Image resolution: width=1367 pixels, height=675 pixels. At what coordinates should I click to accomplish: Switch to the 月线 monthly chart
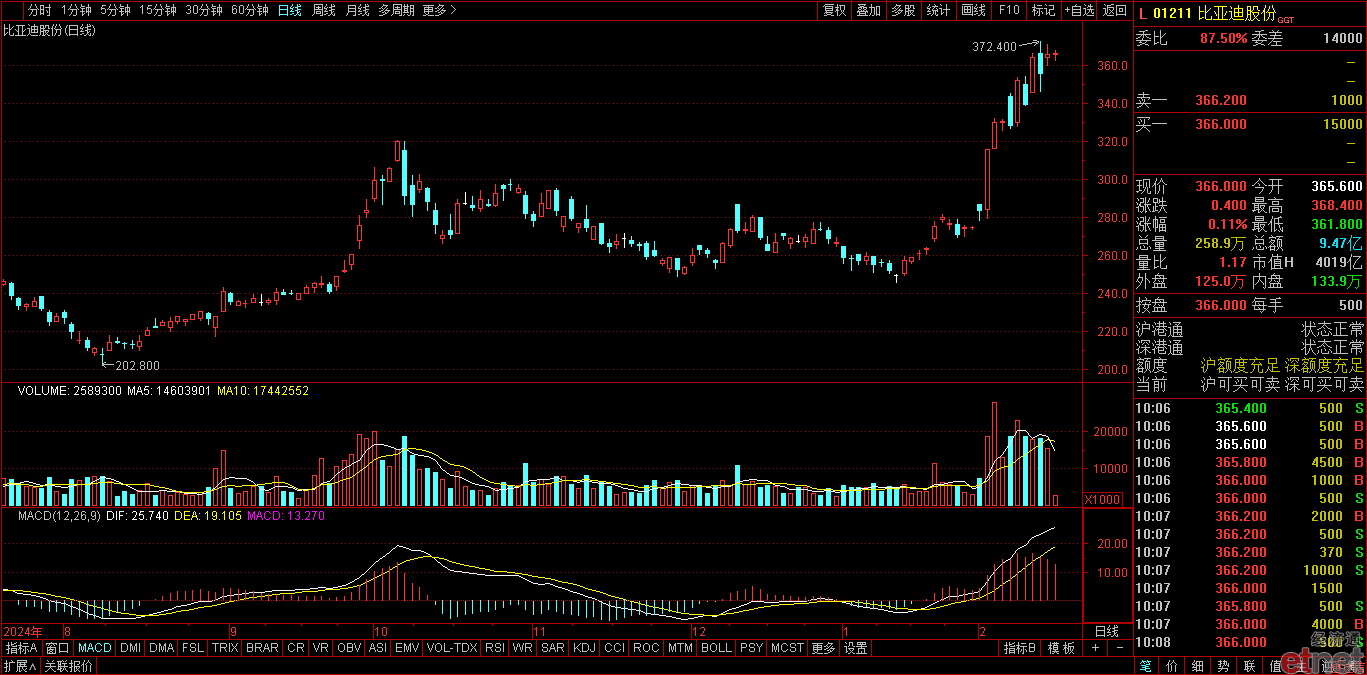(357, 10)
